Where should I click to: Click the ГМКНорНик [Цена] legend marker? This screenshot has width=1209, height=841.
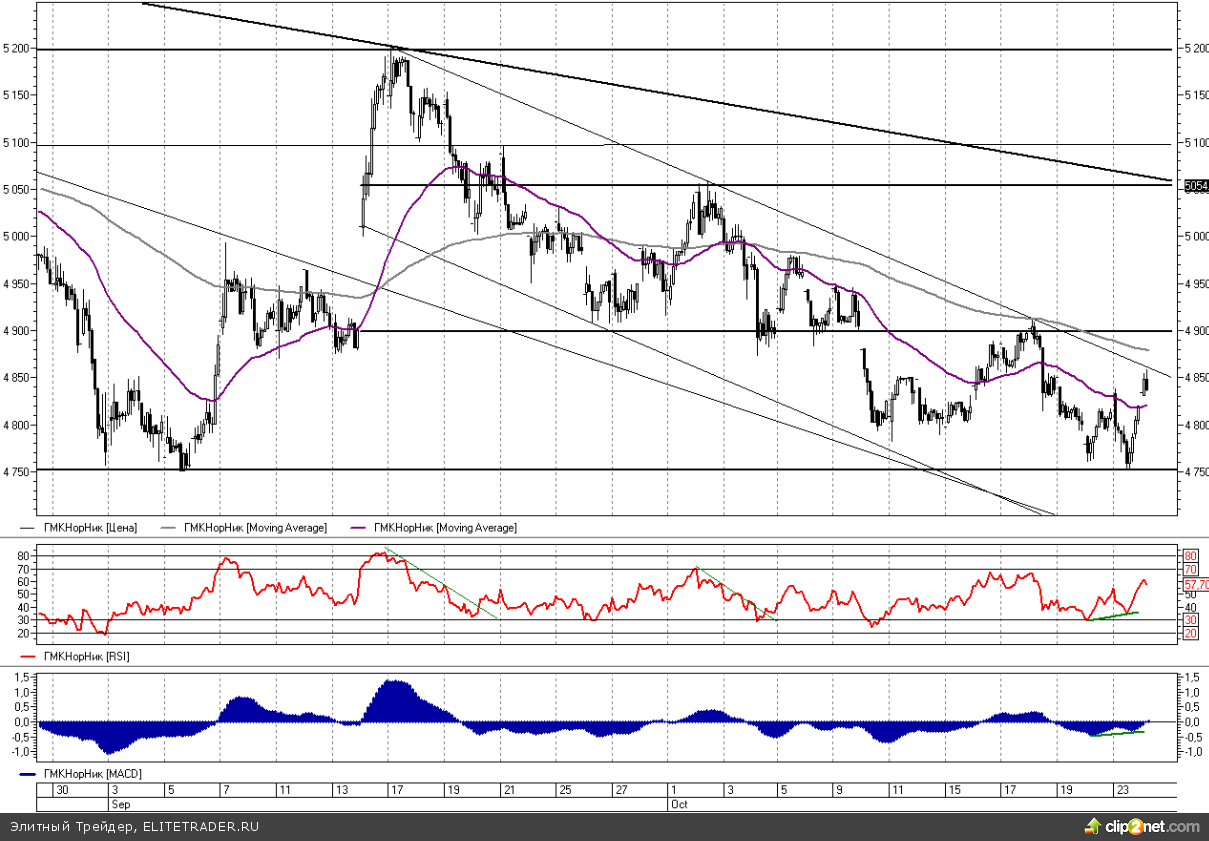click(28, 527)
